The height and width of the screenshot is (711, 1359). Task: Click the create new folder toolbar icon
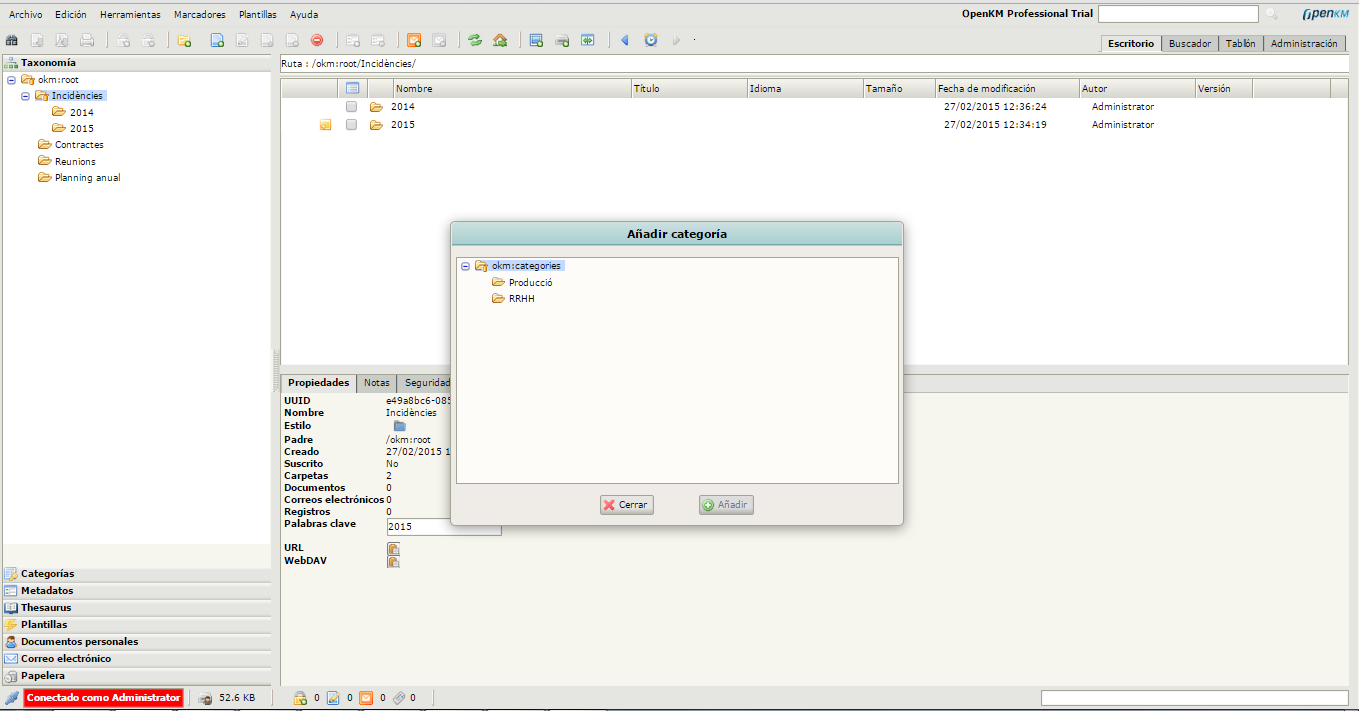click(x=184, y=40)
